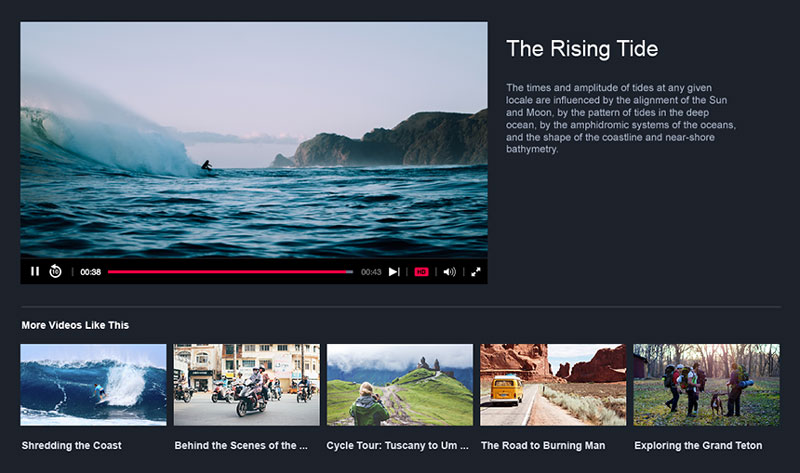Image resolution: width=800 pixels, height=473 pixels.
Task: Click the Shredding the Coast title
Action: tap(71, 445)
